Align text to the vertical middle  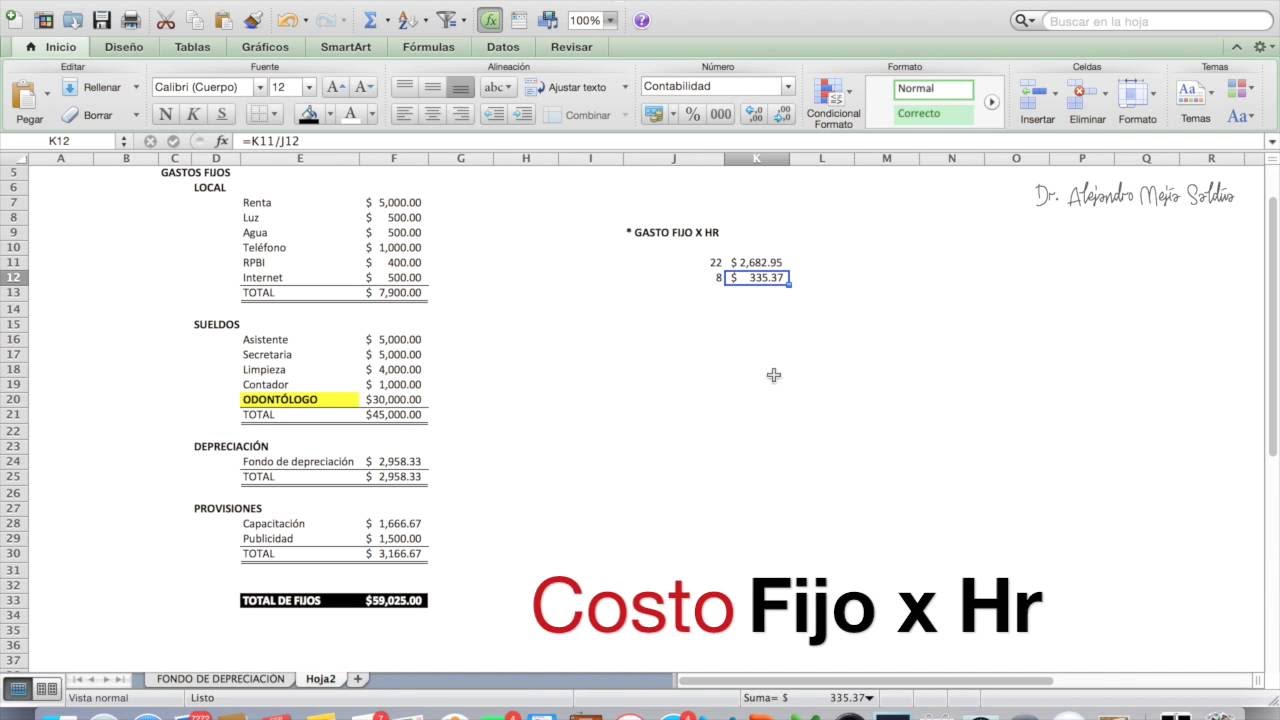click(432, 87)
